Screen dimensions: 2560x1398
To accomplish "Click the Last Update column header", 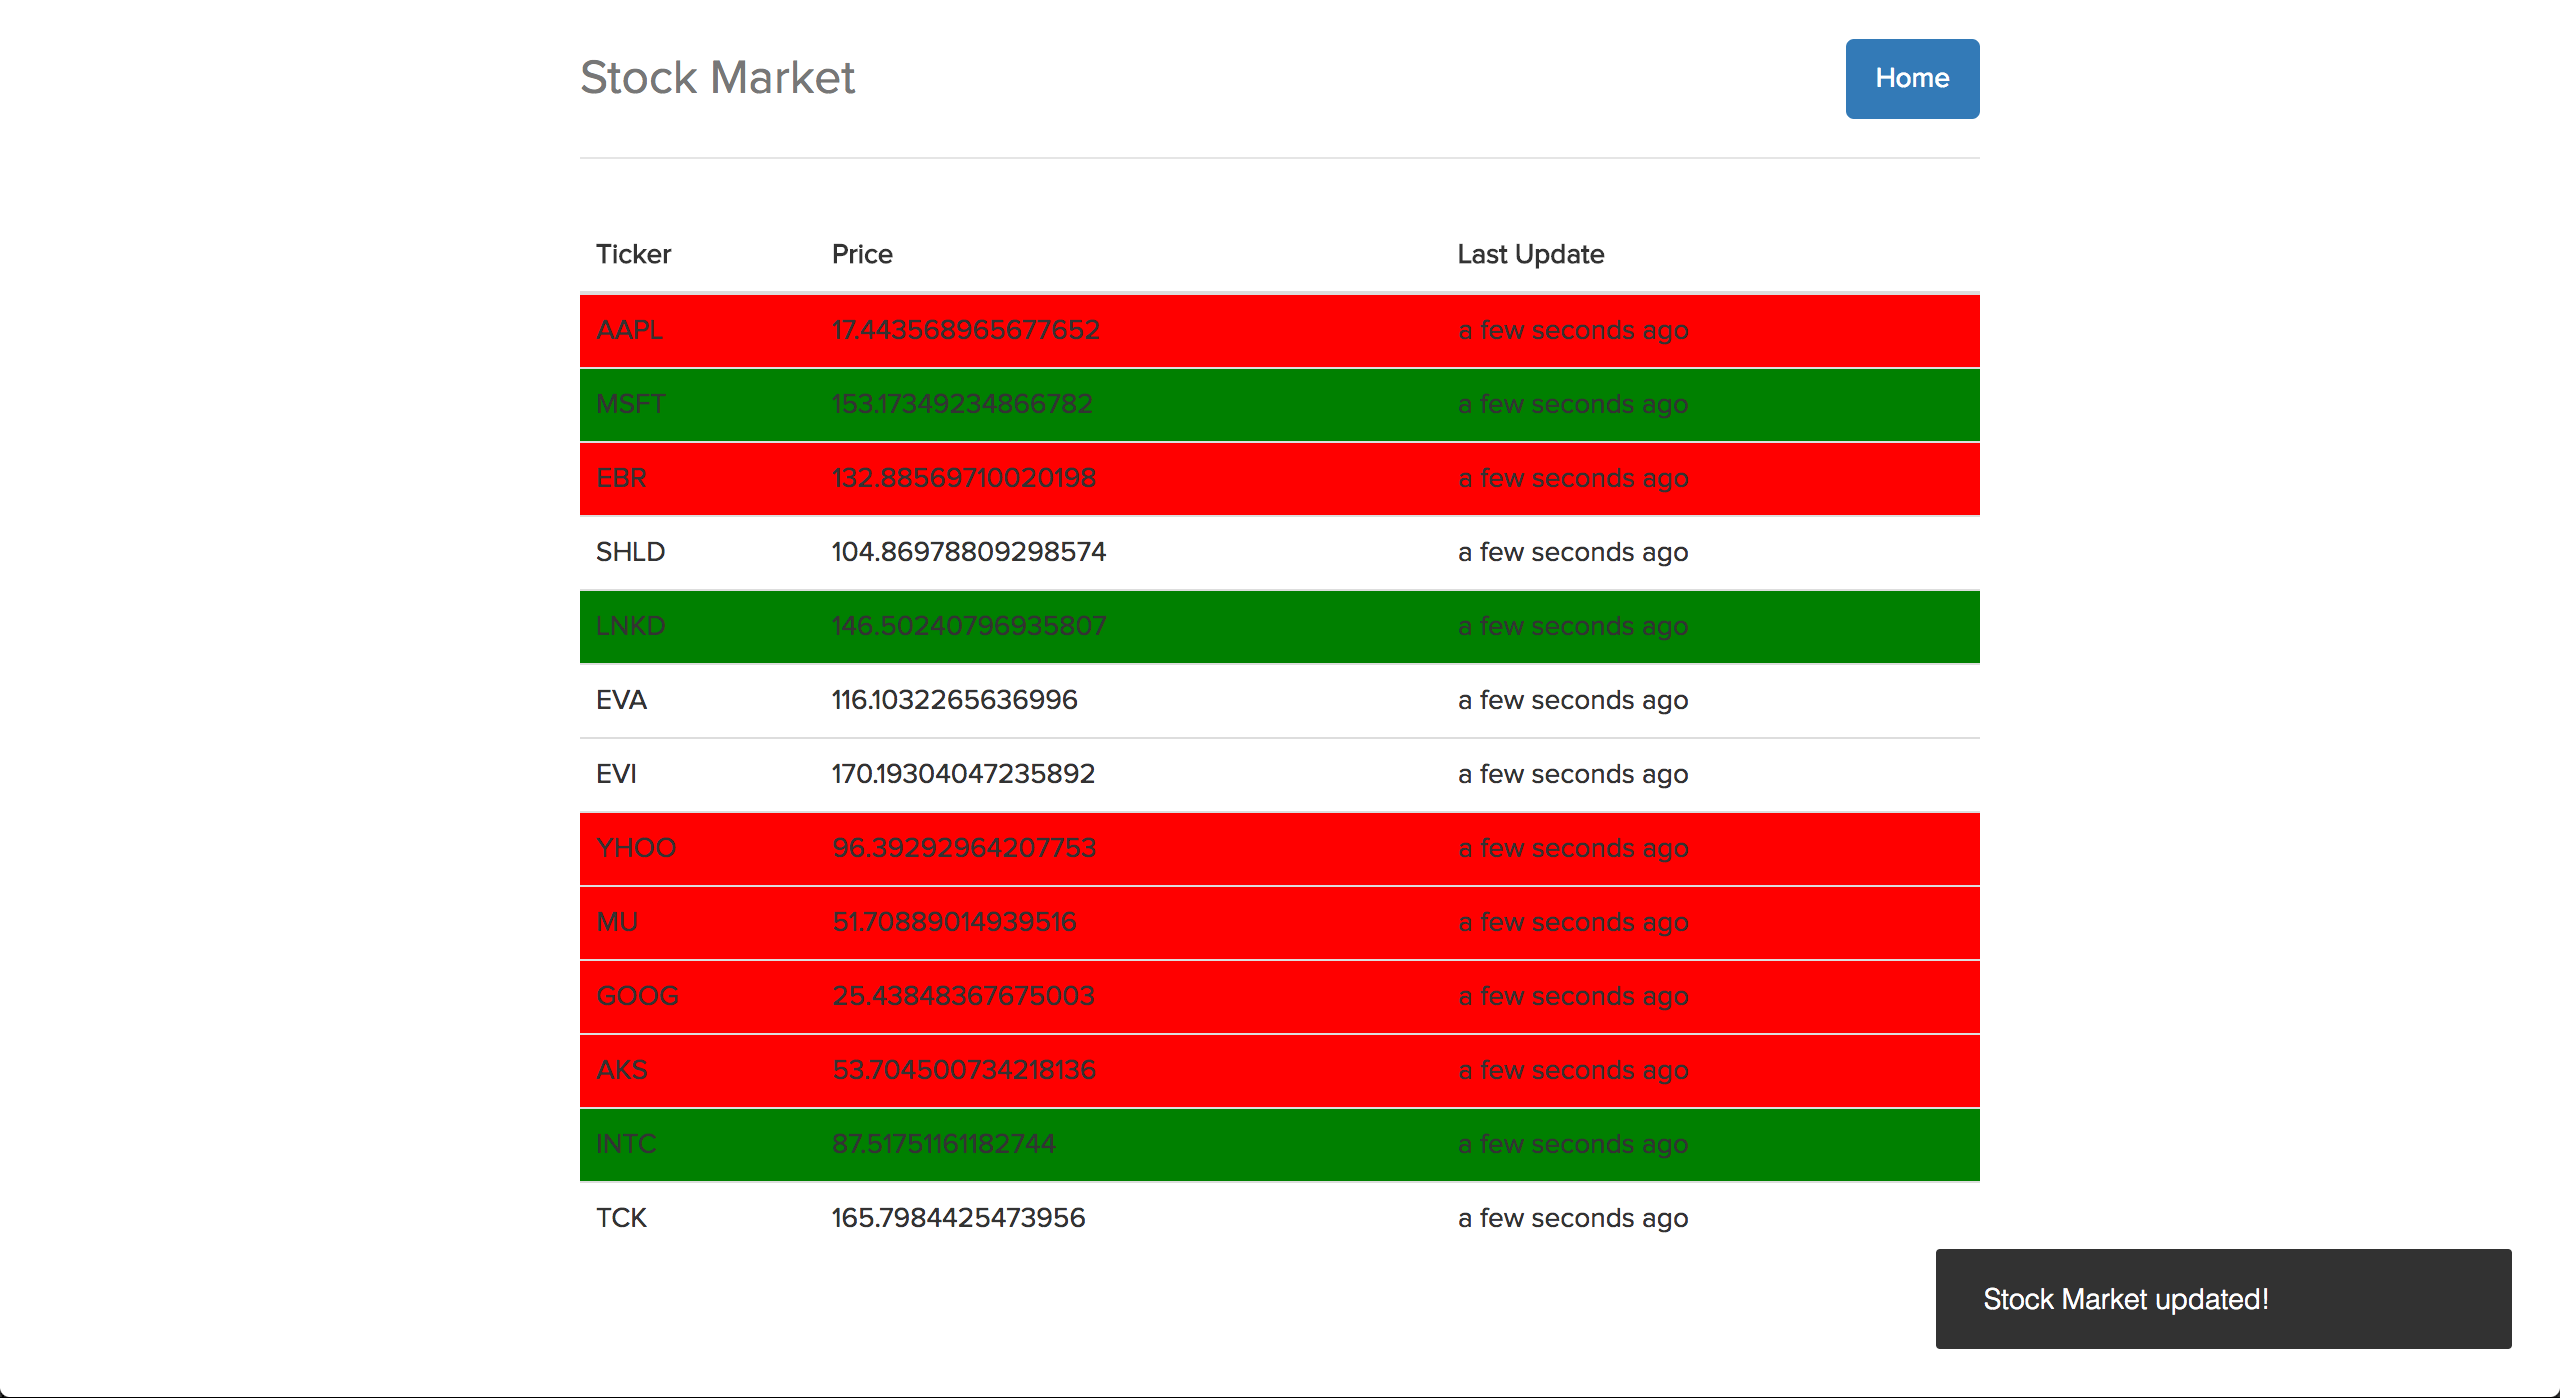I will tap(1529, 254).
